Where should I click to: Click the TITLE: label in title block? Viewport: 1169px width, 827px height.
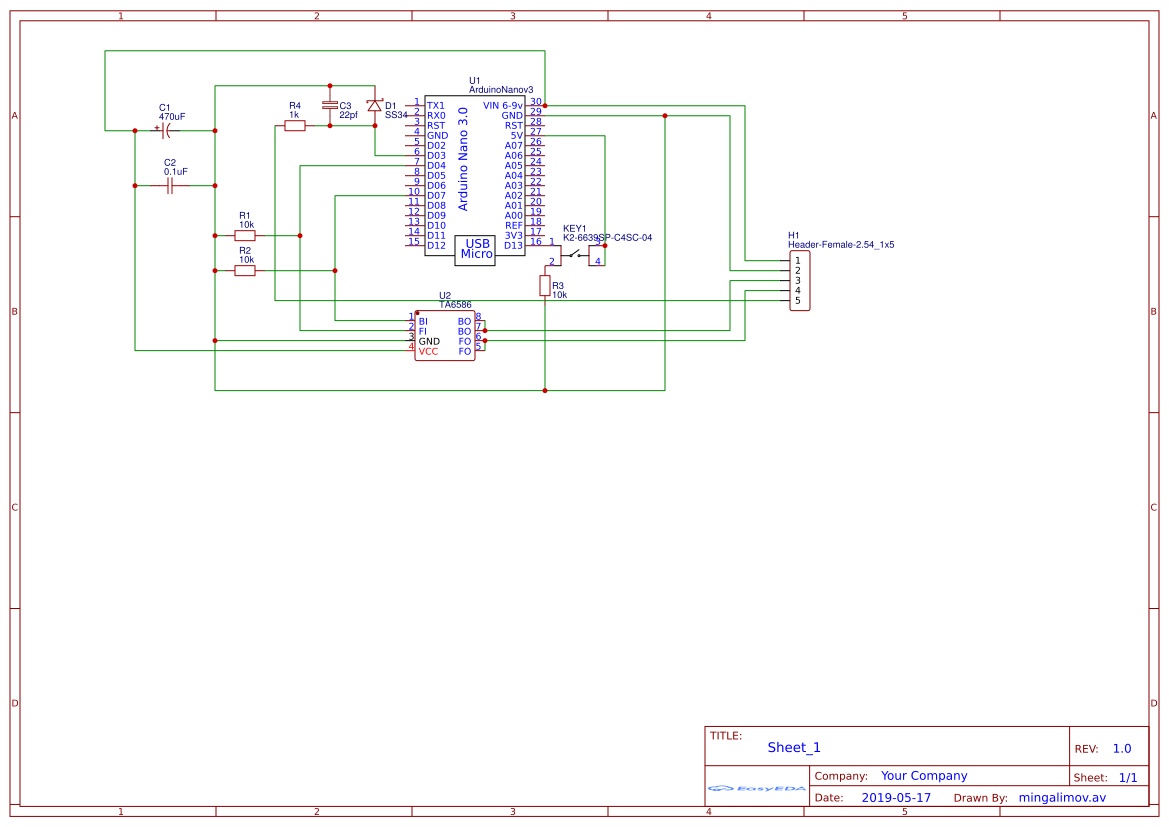725,736
